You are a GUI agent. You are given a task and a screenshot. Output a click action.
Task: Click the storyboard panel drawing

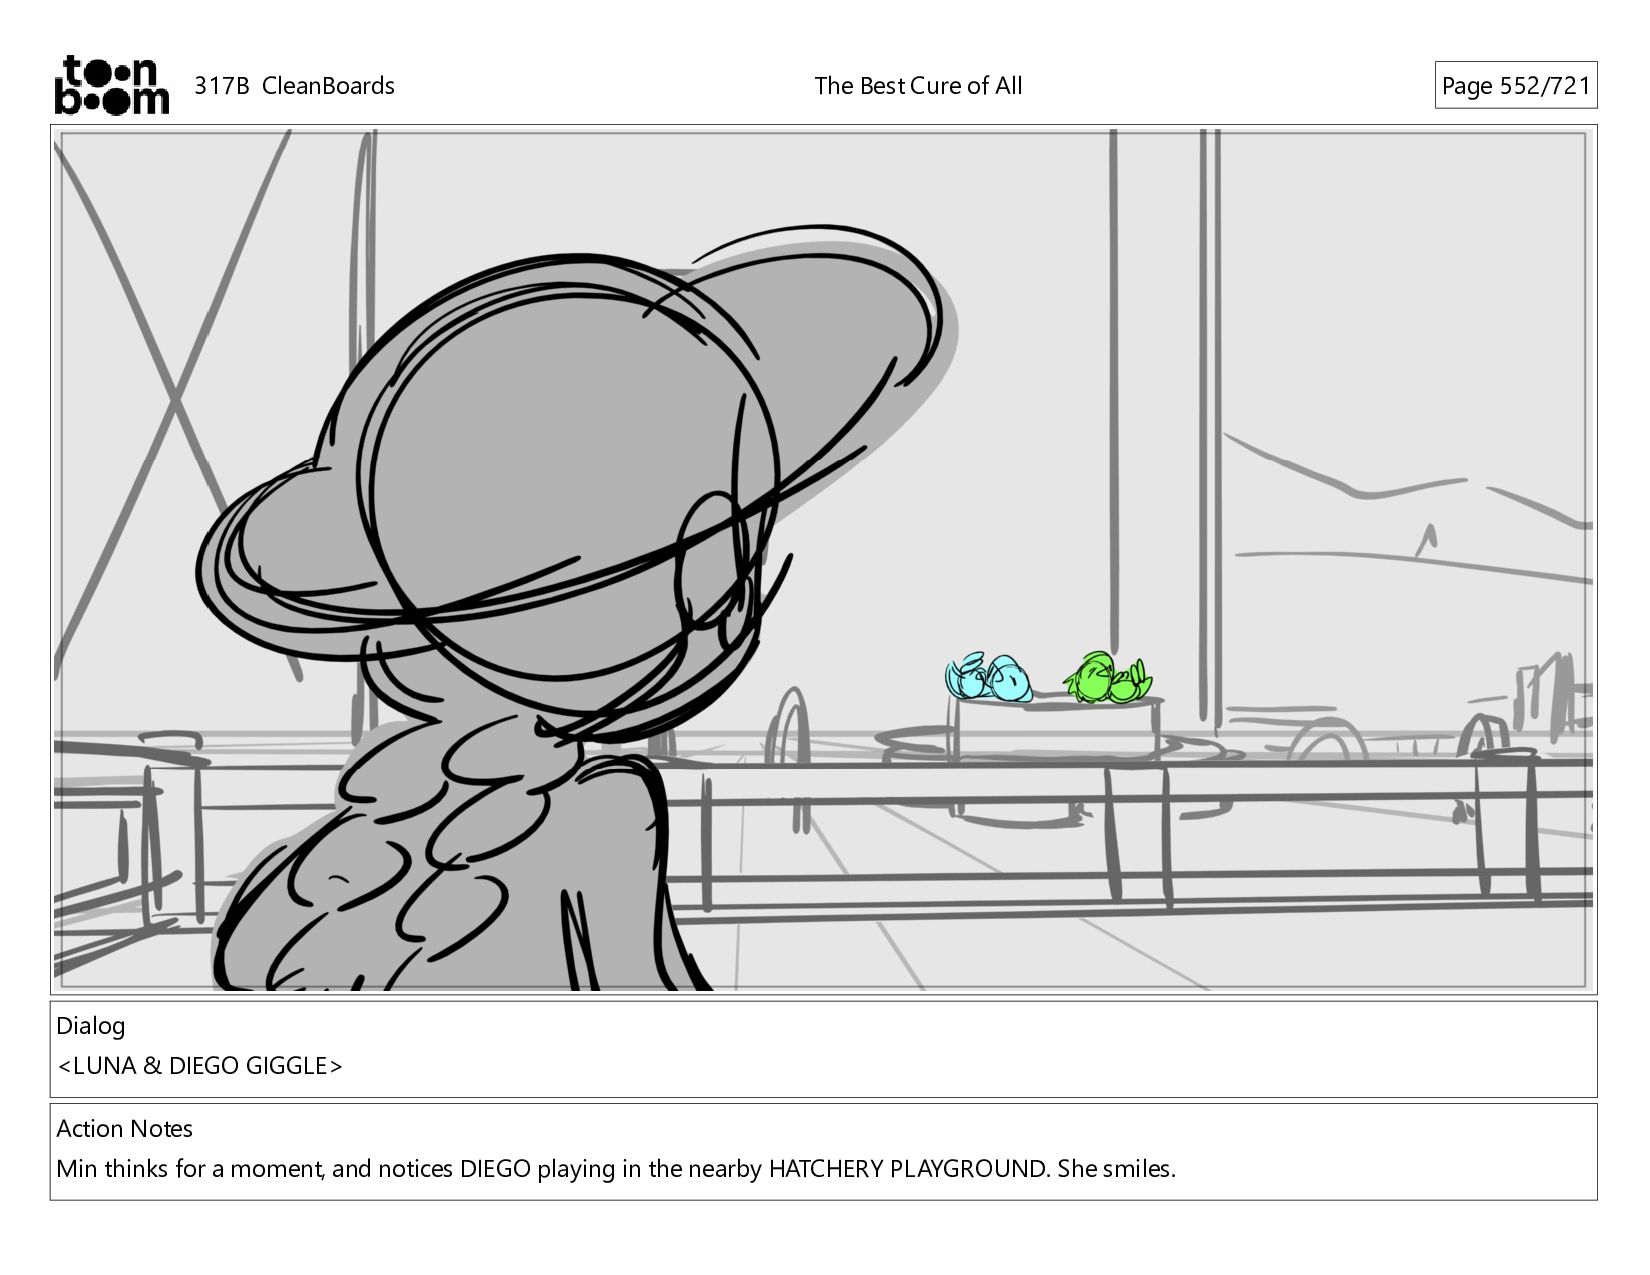coord(824,560)
